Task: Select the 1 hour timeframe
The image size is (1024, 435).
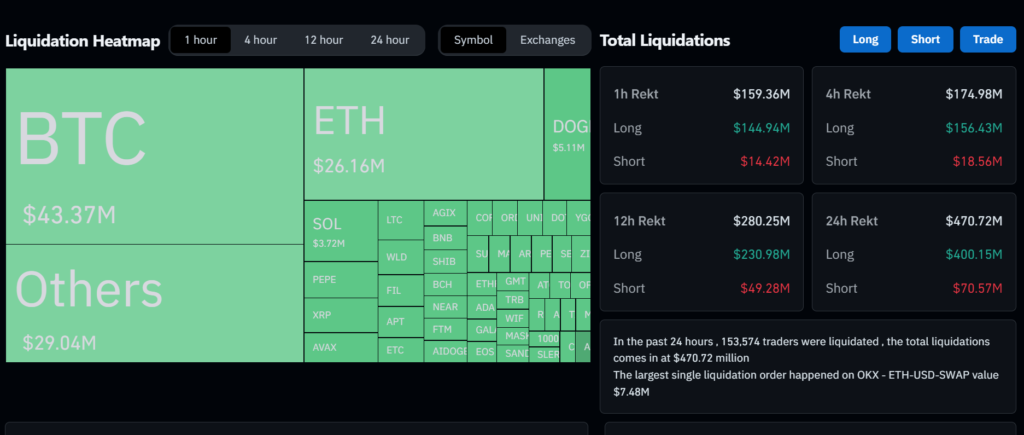Action: pyautogui.click(x=200, y=40)
